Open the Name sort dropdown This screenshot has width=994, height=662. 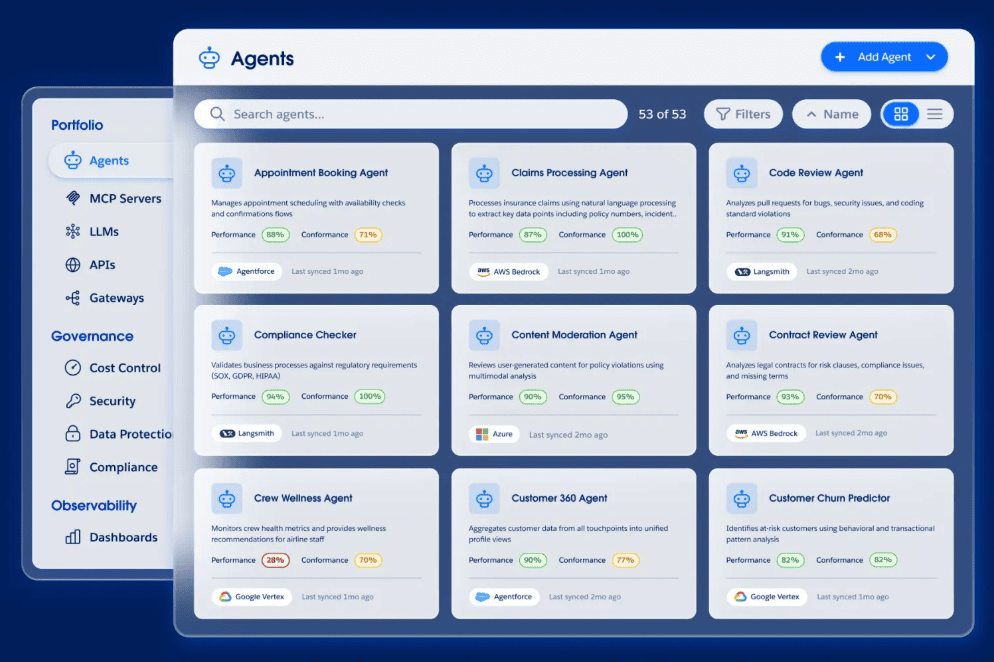pos(831,114)
